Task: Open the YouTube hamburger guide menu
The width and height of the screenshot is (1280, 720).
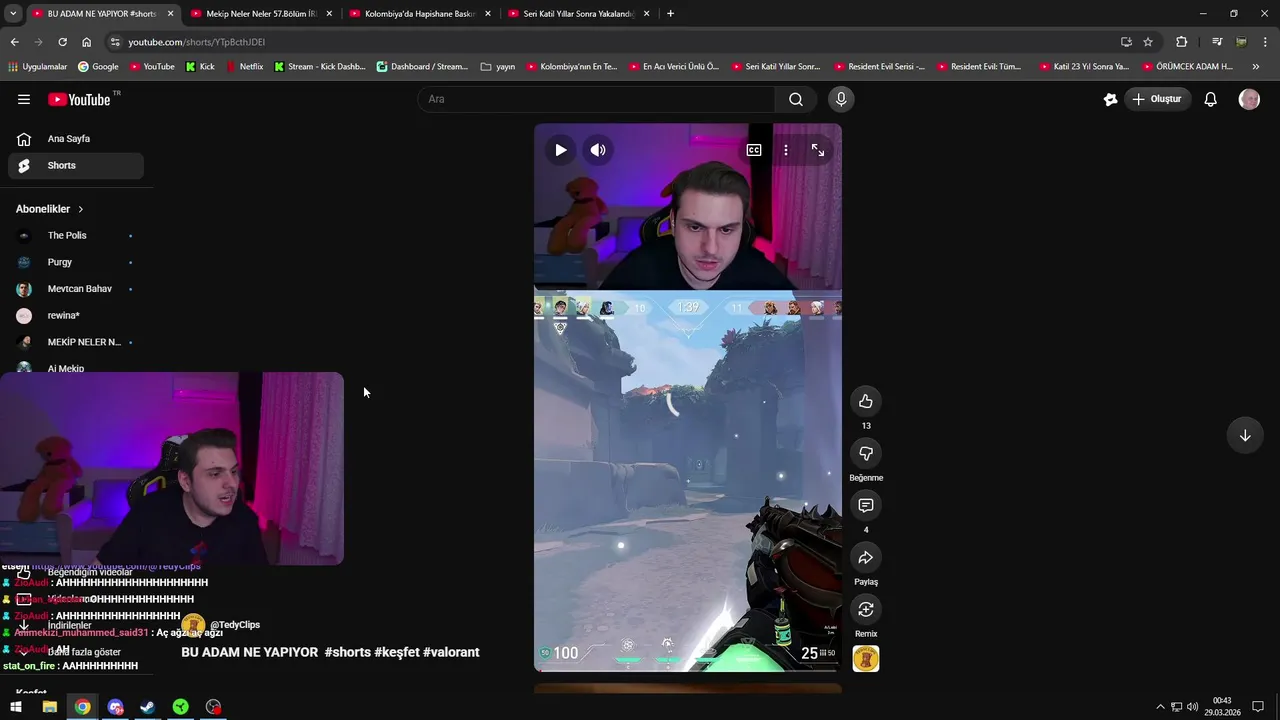Action: pyautogui.click(x=24, y=99)
